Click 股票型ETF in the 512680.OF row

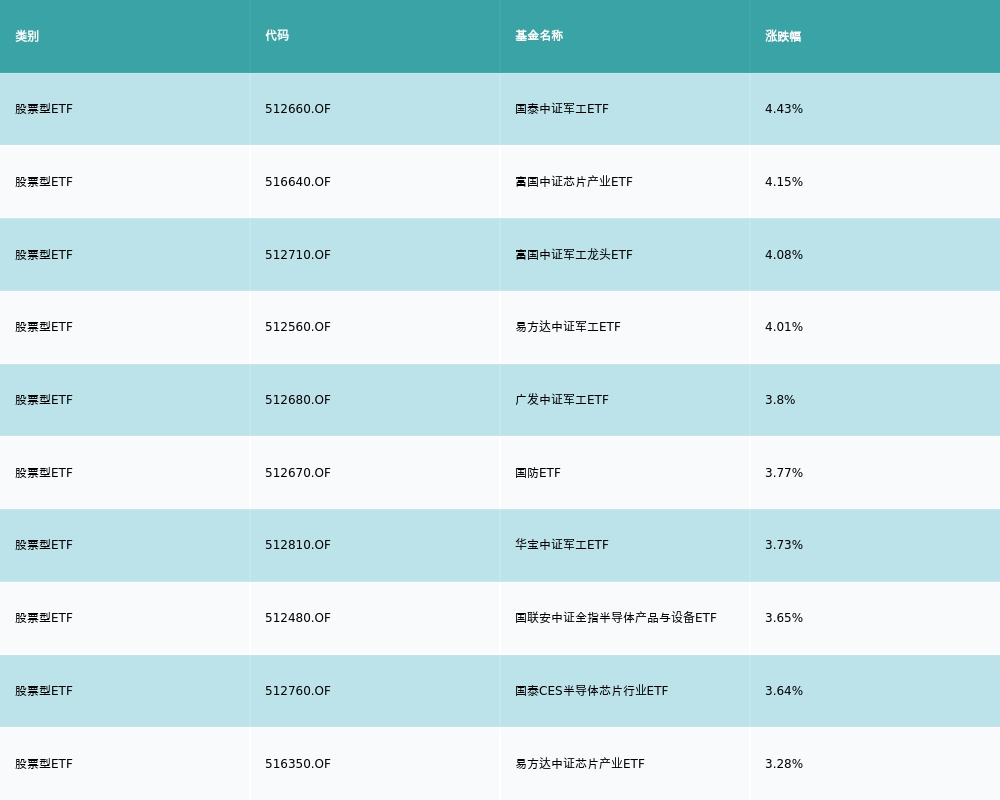click(x=44, y=400)
